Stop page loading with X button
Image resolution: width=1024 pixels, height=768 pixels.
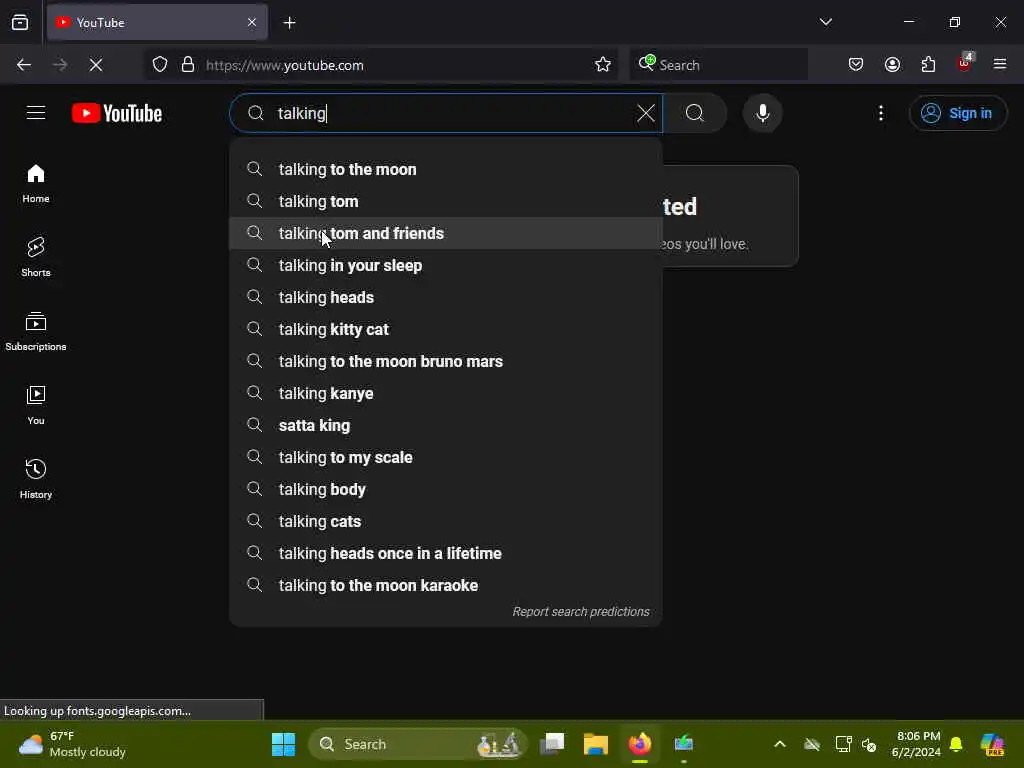click(95, 65)
